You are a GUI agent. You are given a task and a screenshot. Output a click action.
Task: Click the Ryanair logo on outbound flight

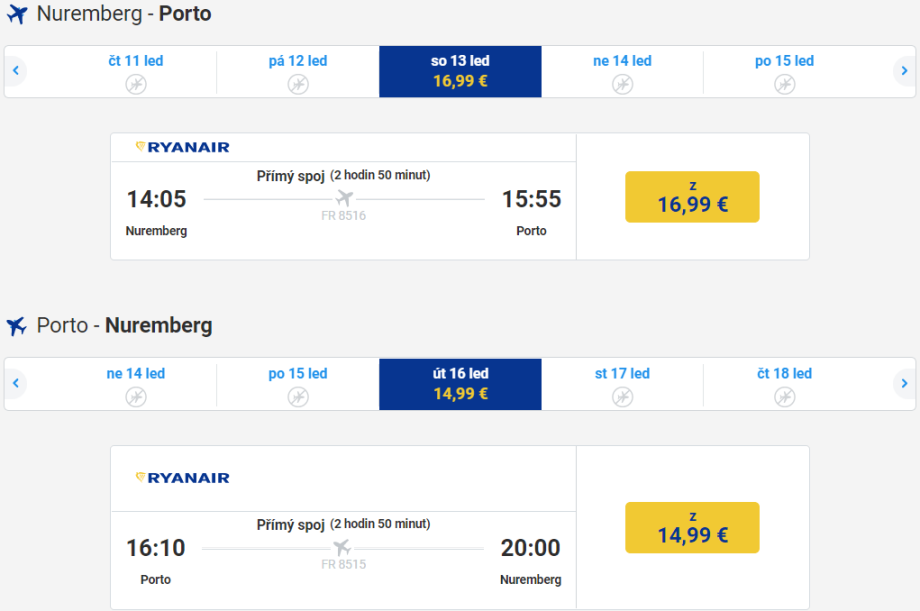click(x=183, y=147)
